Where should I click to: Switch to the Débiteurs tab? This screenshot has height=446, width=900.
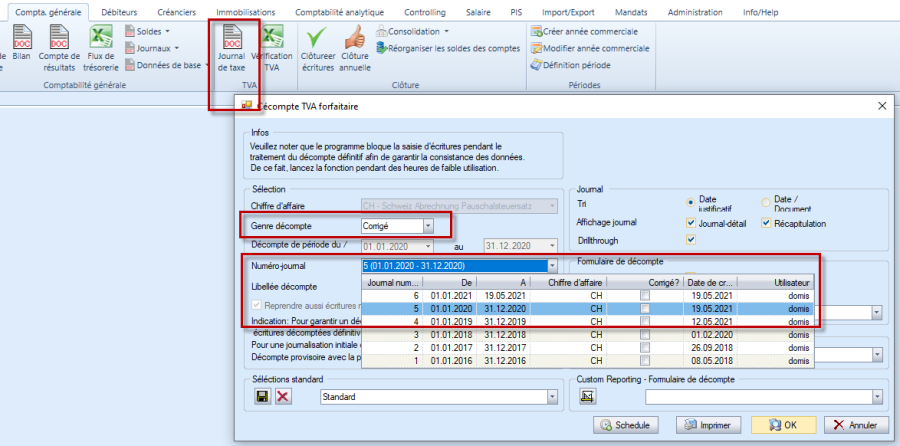[118, 12]
